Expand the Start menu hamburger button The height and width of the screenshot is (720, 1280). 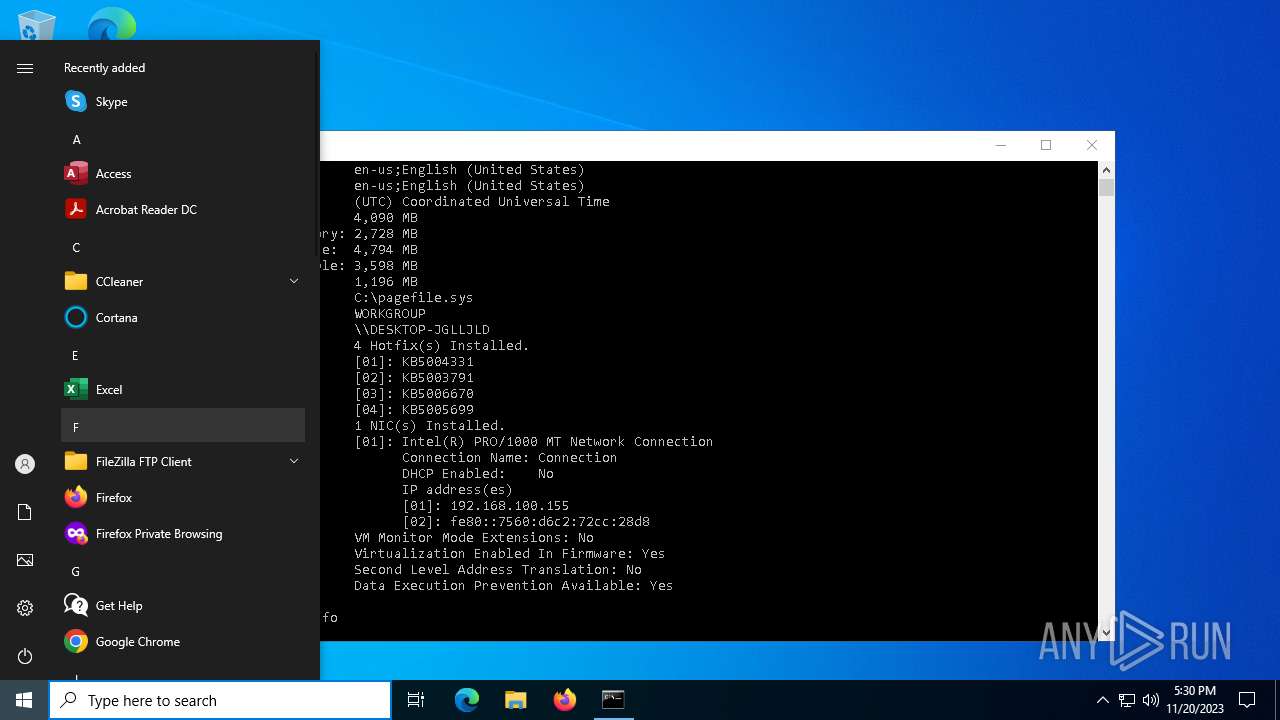[x=25, y=68]
